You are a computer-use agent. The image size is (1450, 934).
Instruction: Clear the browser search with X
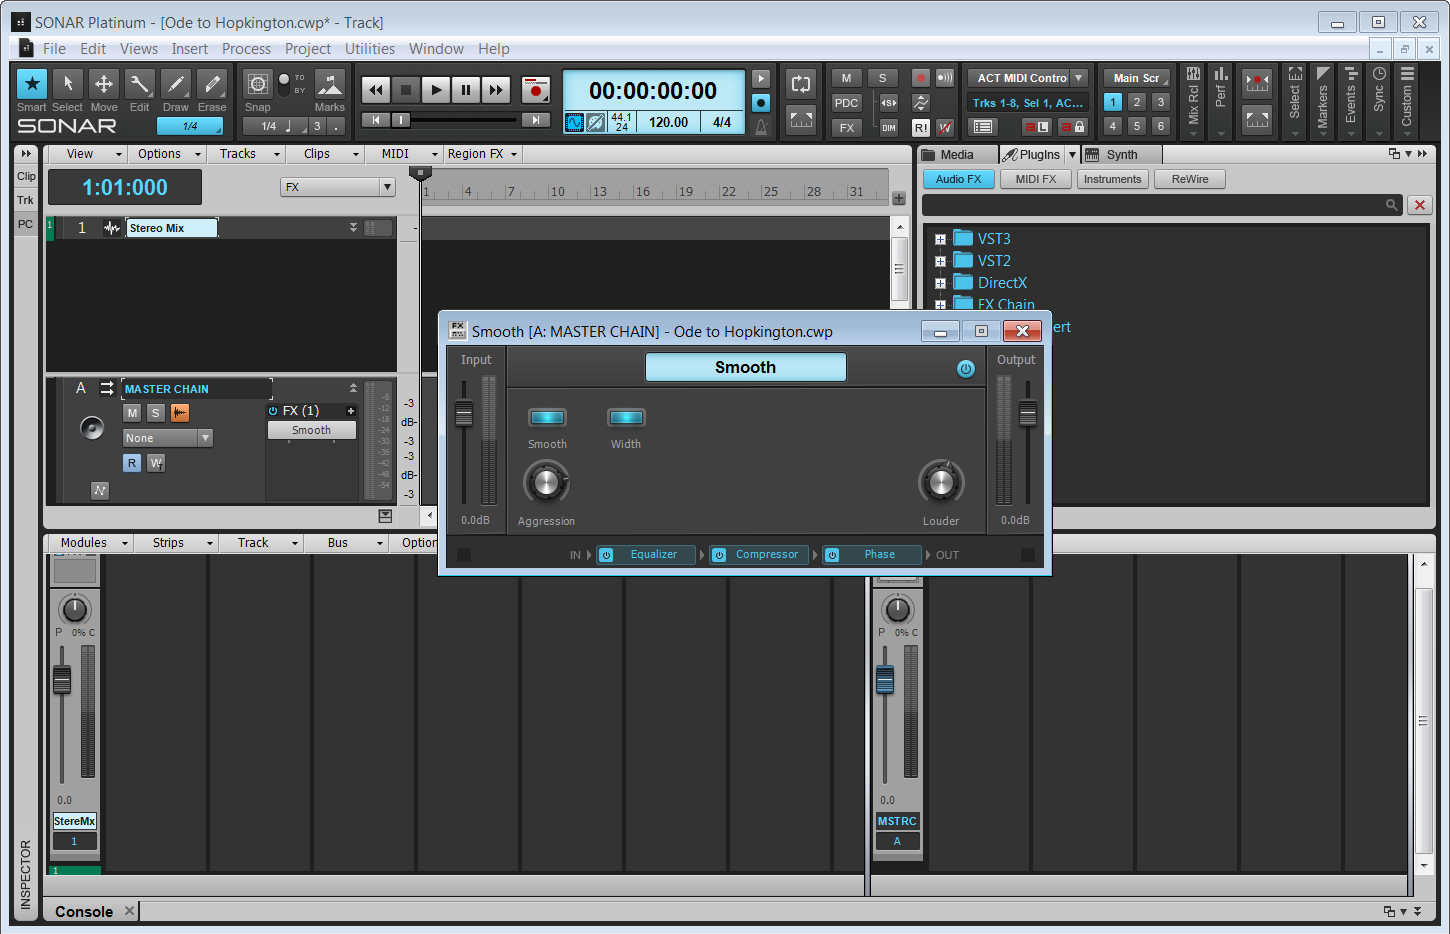(x=1420, y=205)
